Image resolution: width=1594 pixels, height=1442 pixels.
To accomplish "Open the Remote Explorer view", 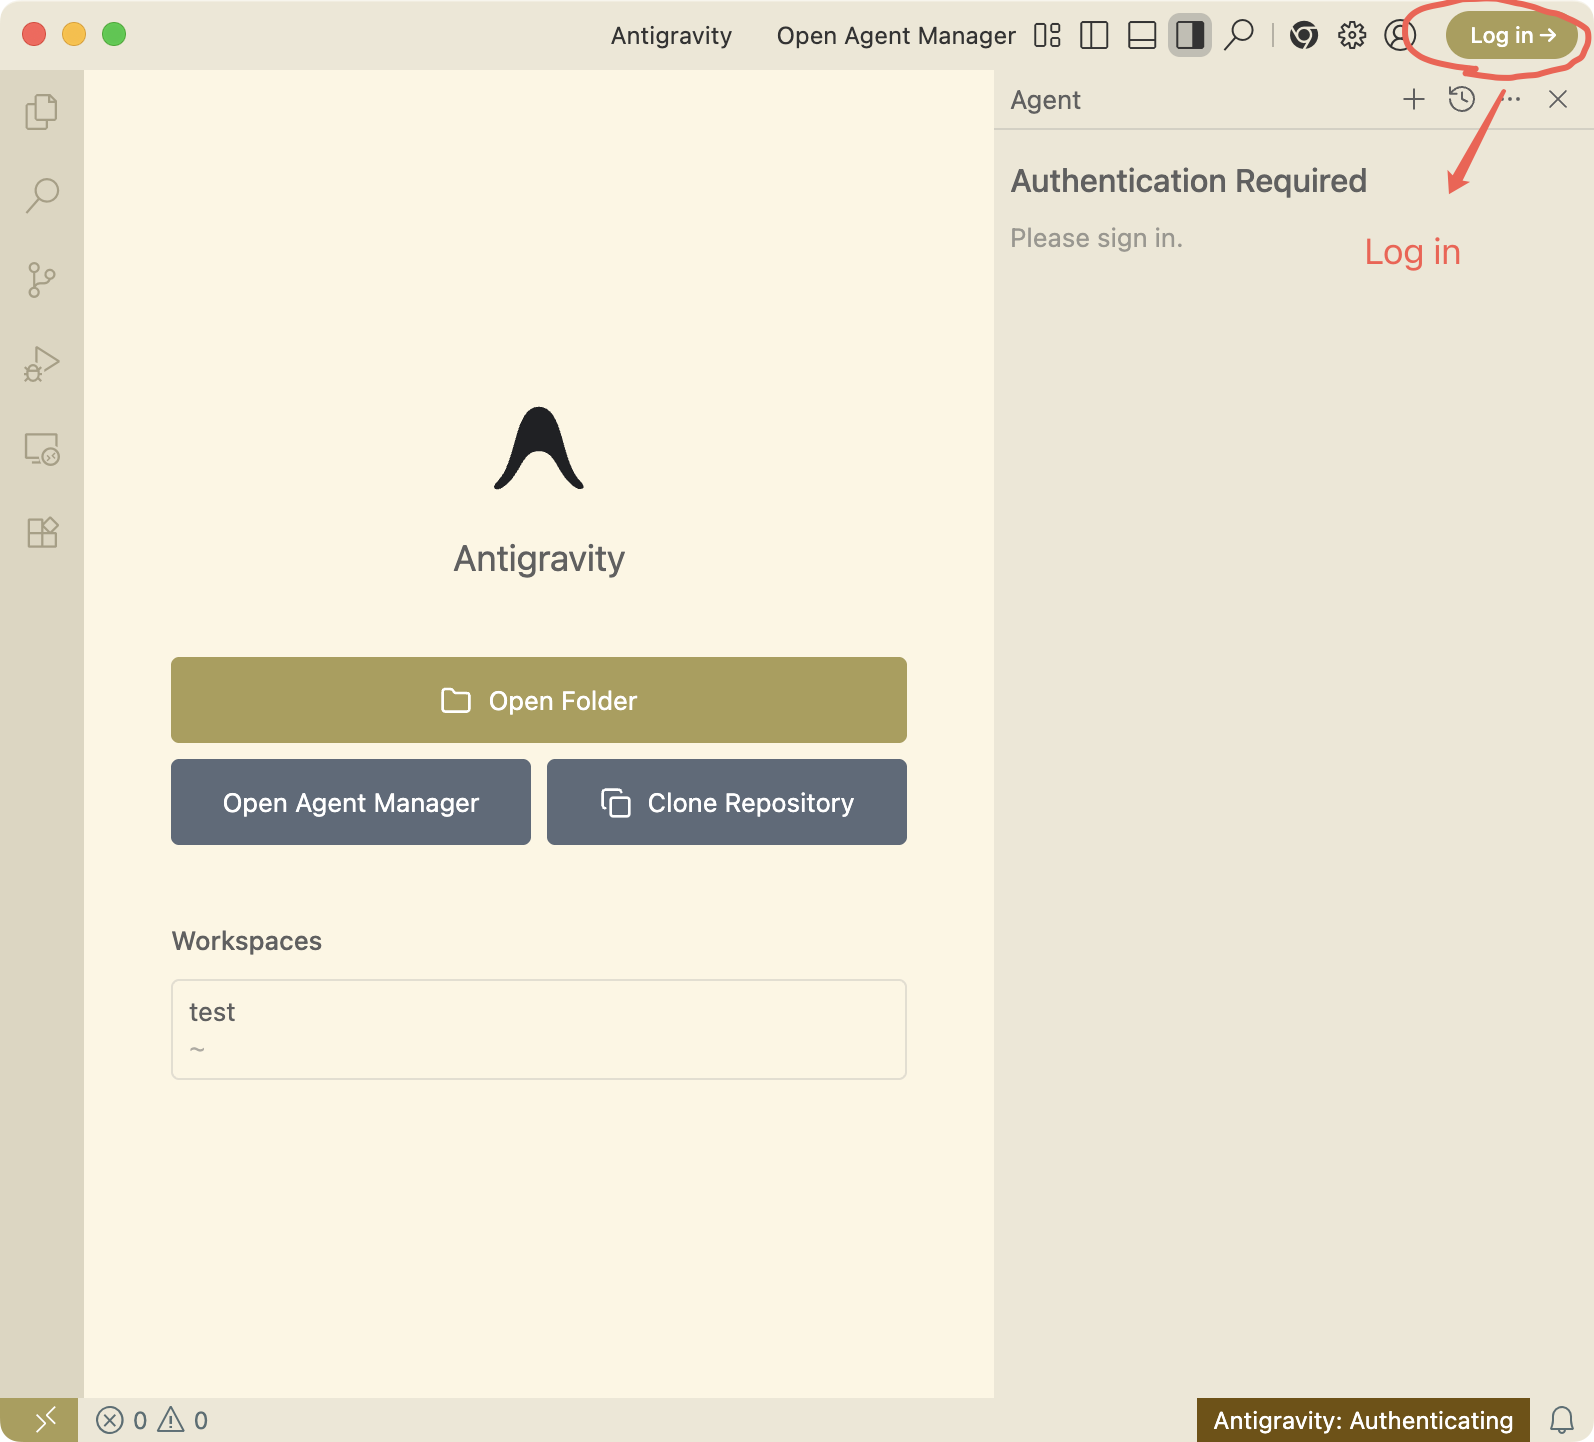I will click(41, 449).
